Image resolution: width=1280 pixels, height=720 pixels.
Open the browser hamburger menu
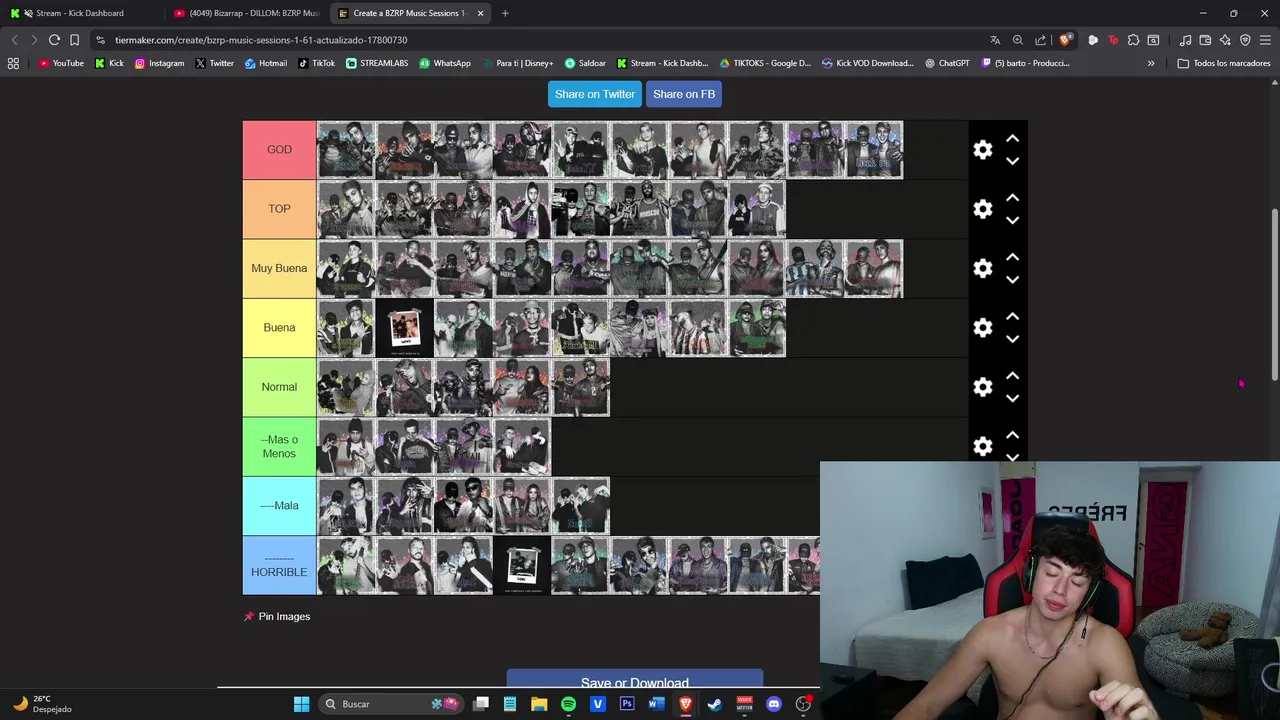(1265, 40)
